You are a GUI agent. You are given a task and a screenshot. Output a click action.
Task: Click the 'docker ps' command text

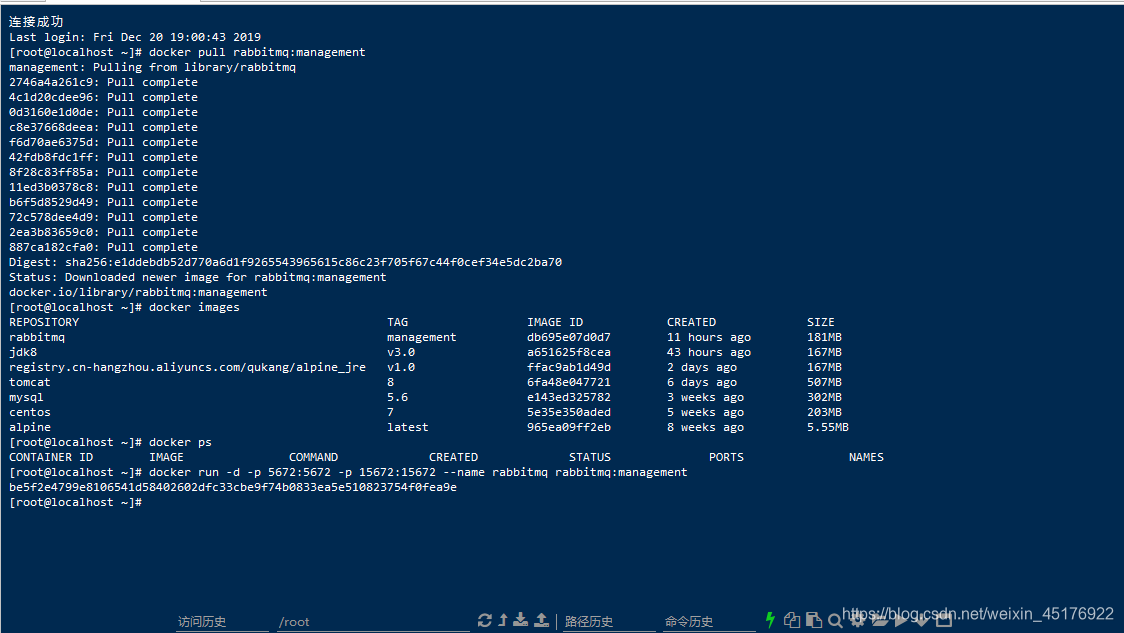pos(181,443)
